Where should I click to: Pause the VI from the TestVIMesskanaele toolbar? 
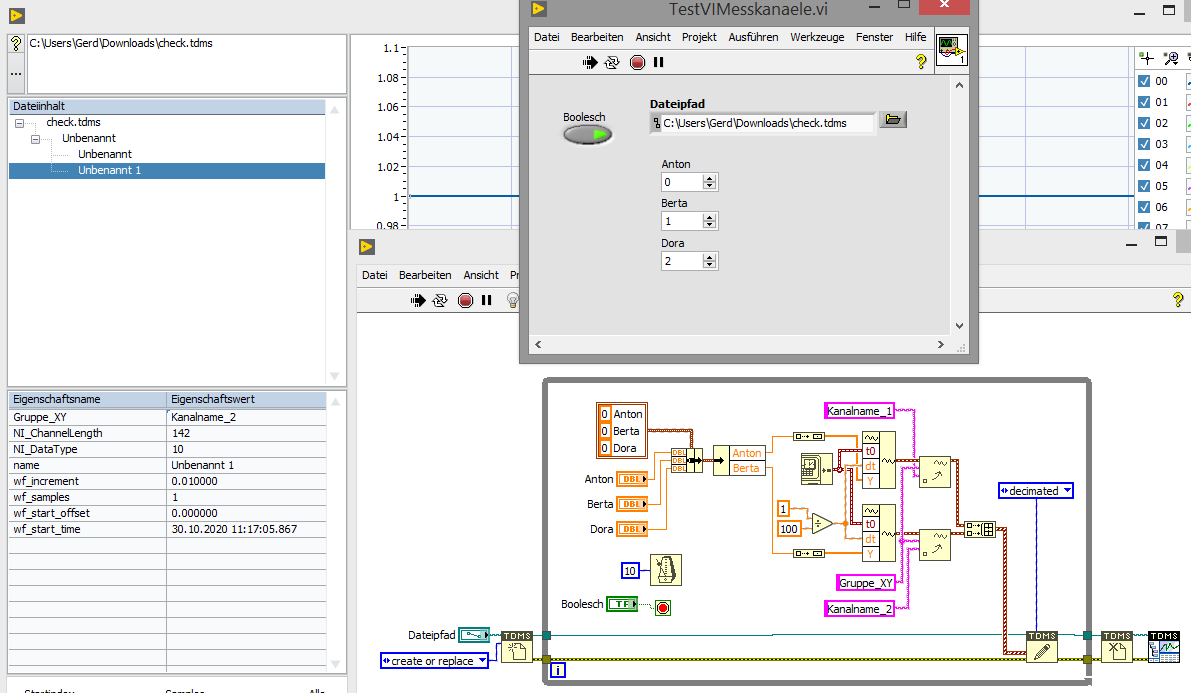tap(658, 62)
